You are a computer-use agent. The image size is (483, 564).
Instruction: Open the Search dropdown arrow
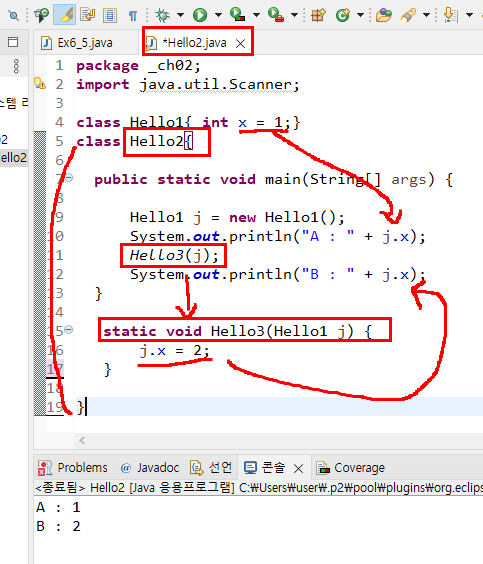point(426,15)
